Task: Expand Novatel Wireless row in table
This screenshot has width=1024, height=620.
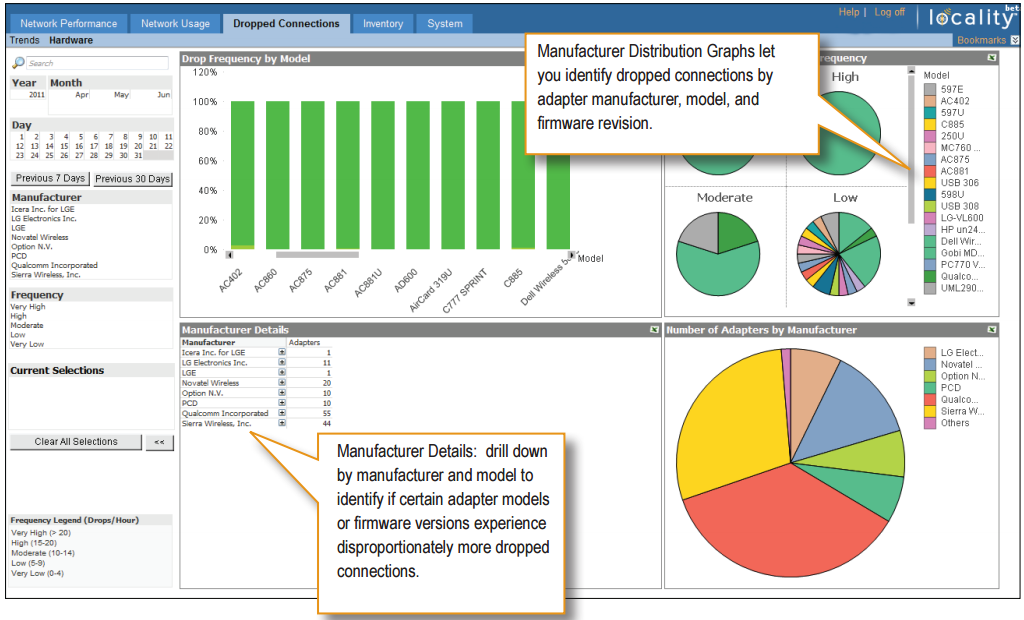Action: 282,383
